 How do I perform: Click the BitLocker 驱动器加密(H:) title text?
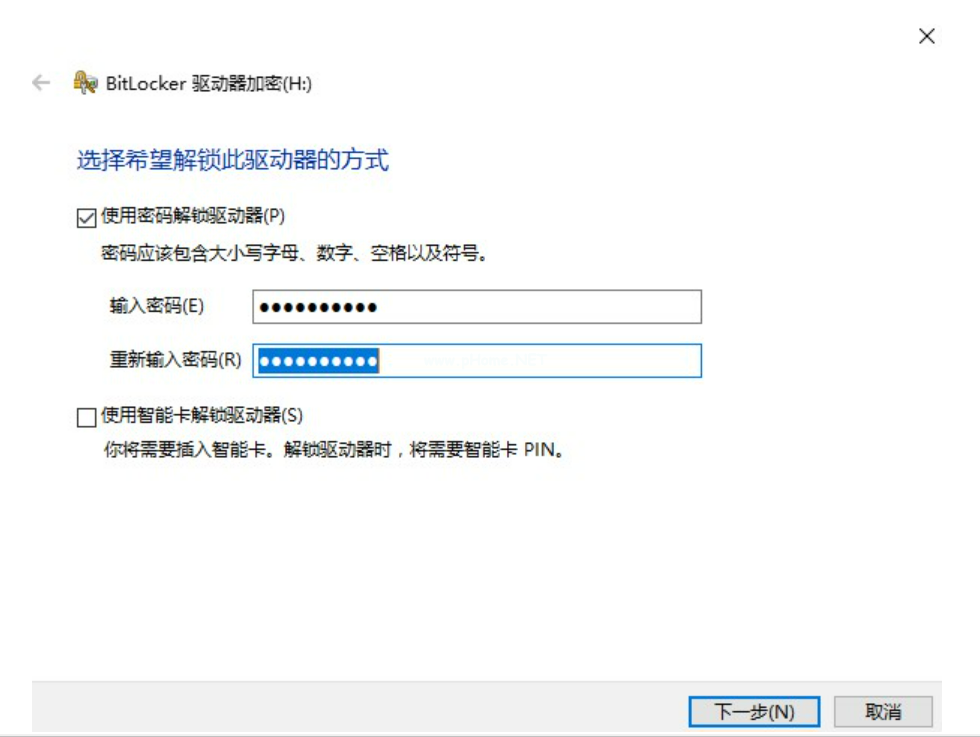[x=209, y=83]
